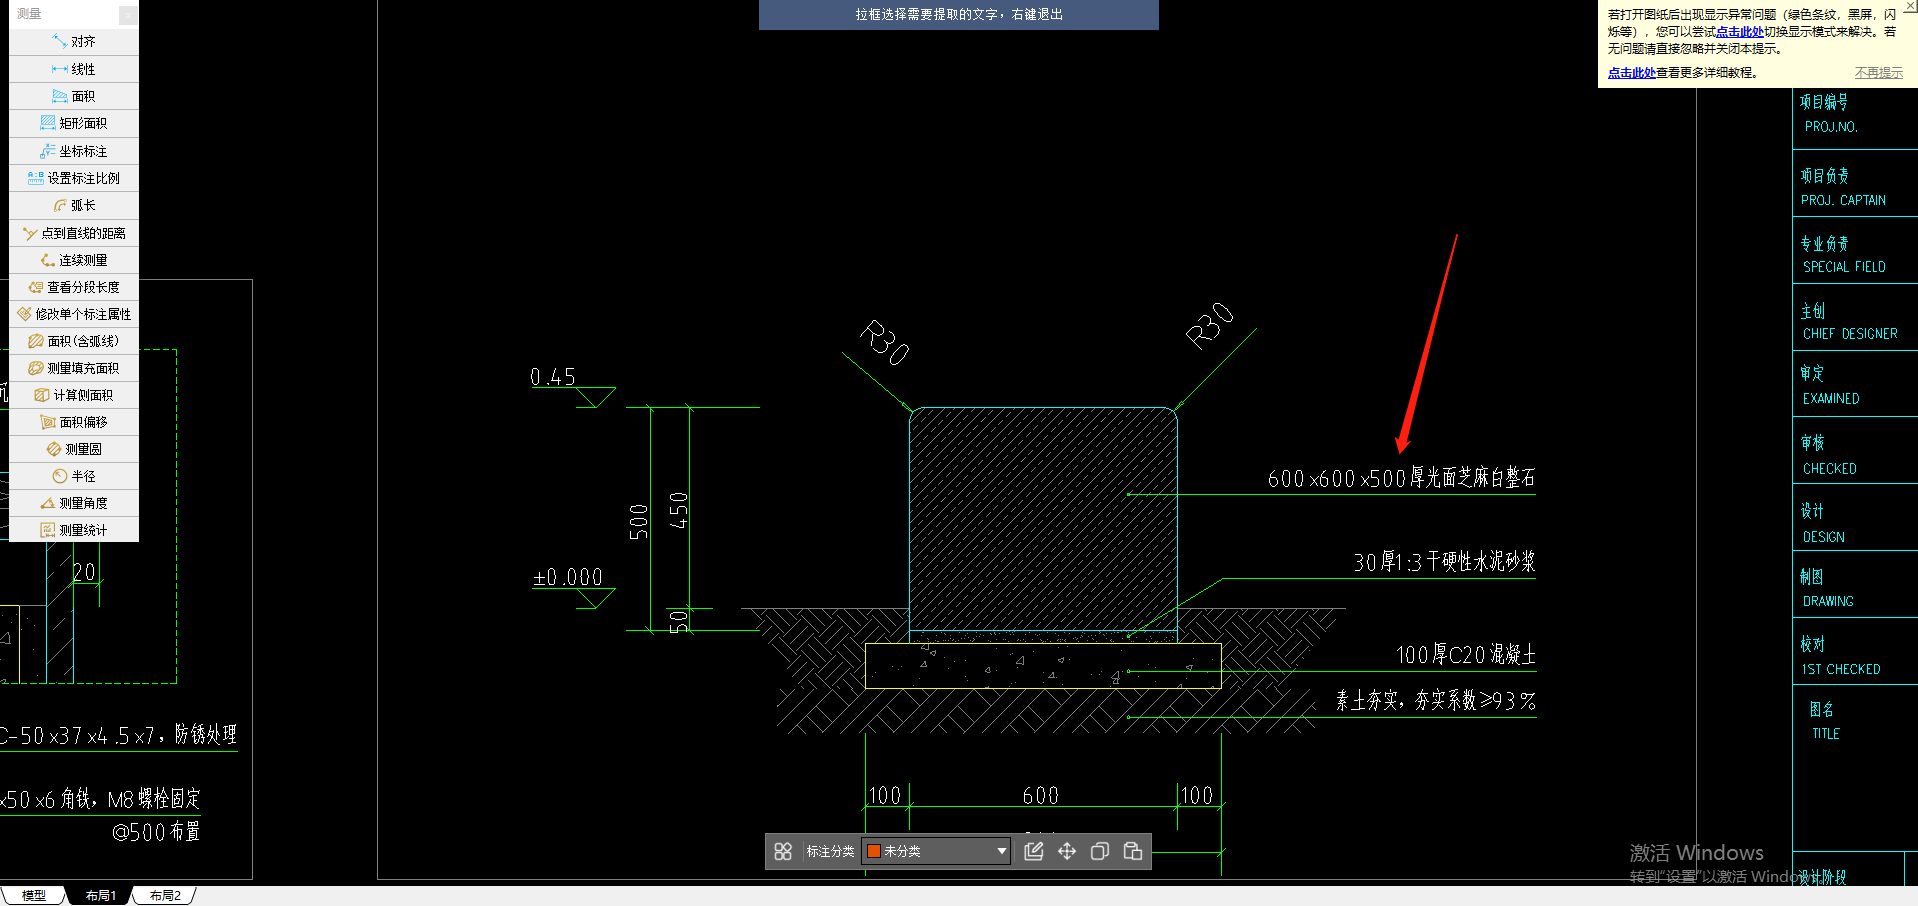Image resolution: width=1918 pixels, height=906 pixels.
Task: Choose the 矩形面积 rectangle area tool
Action: coord(74,123)
